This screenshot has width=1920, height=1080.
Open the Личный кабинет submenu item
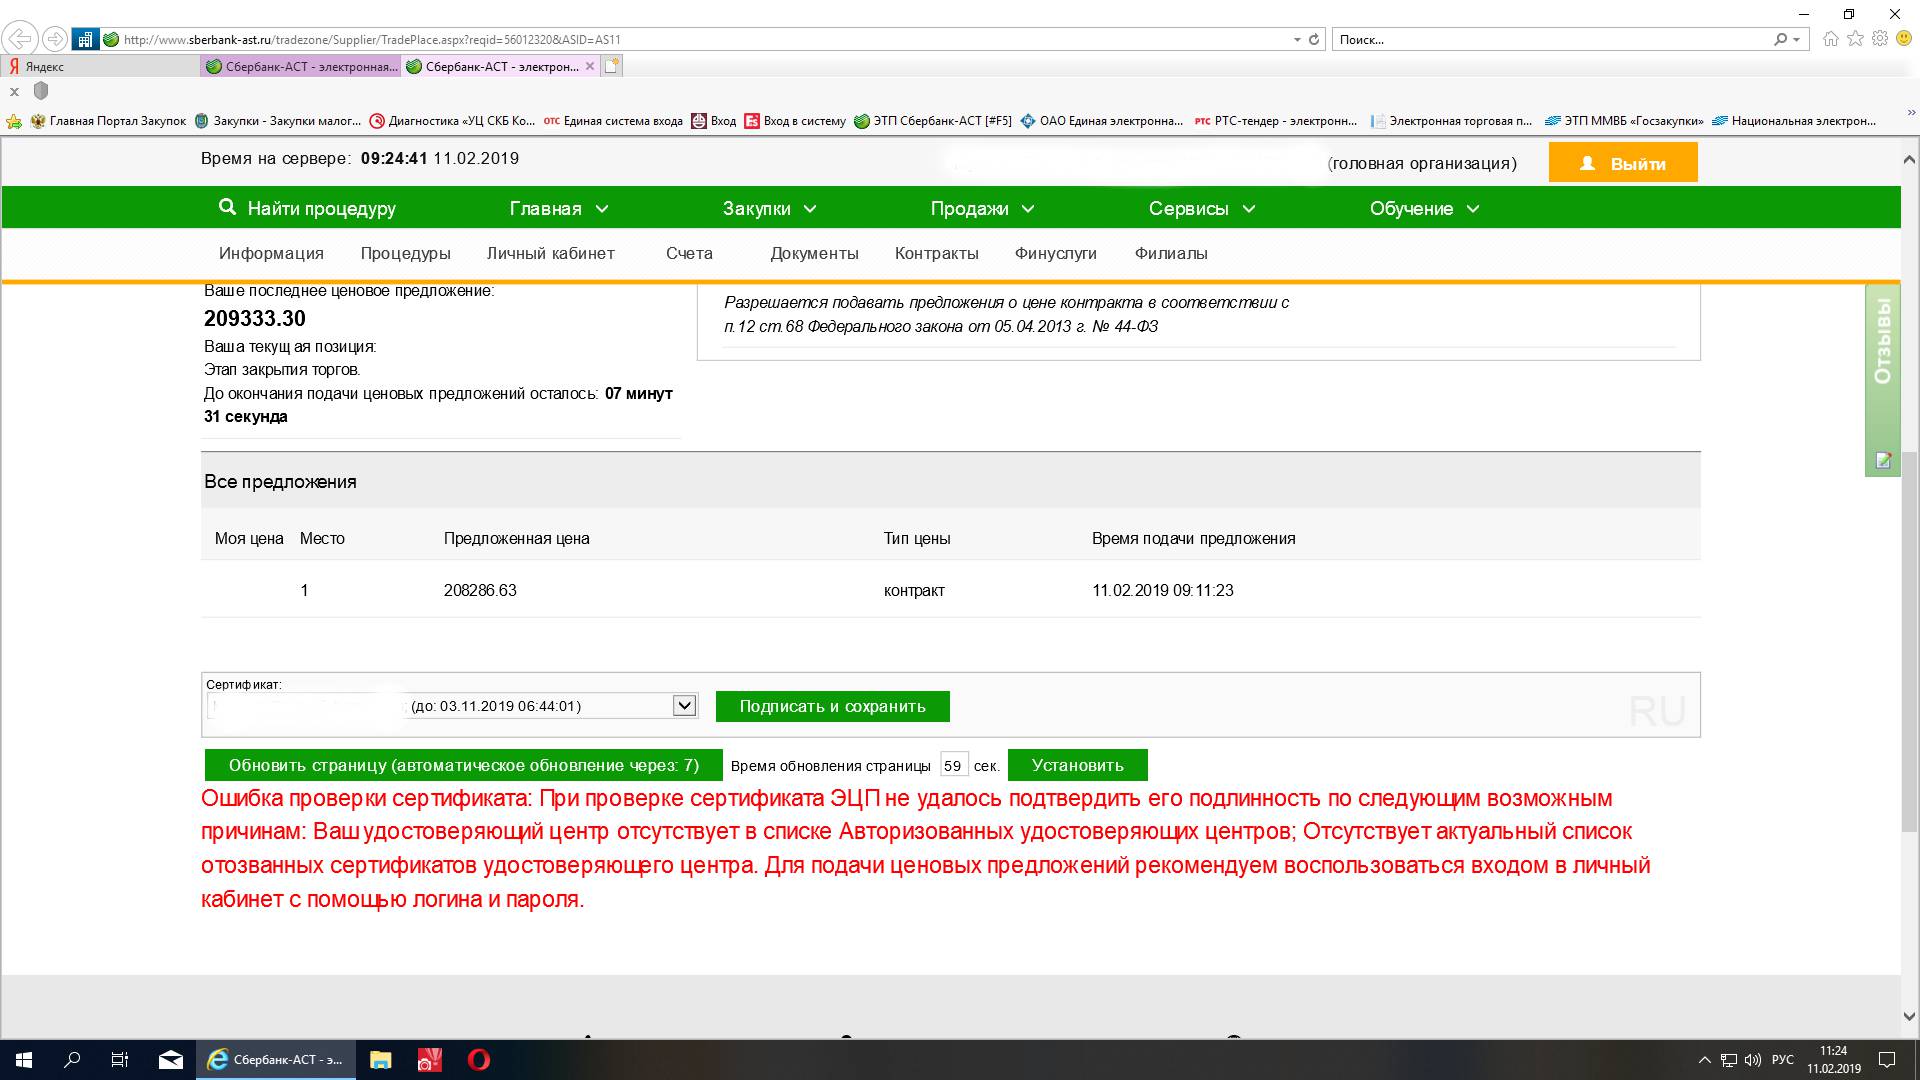(550, 253)
